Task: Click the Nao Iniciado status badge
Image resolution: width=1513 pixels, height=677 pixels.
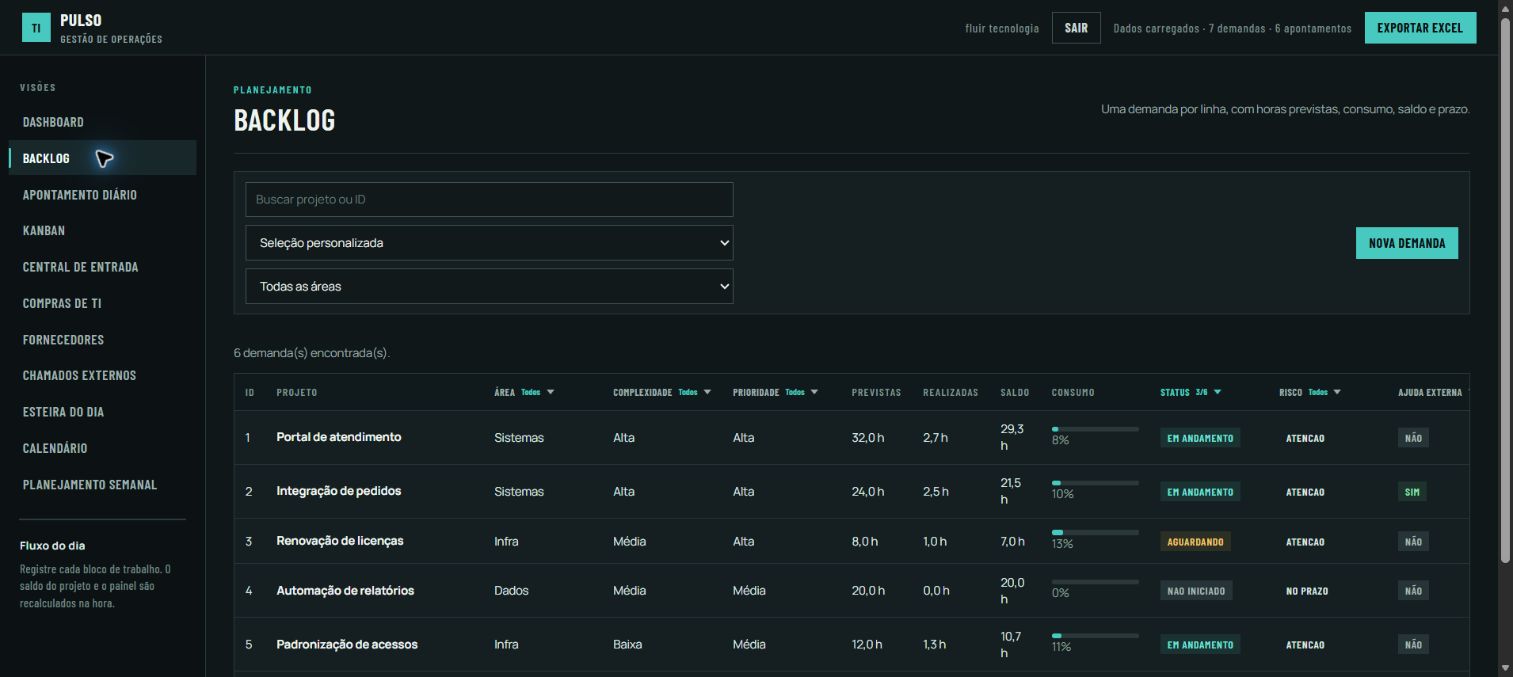Action: click(x=1196, y=591)
